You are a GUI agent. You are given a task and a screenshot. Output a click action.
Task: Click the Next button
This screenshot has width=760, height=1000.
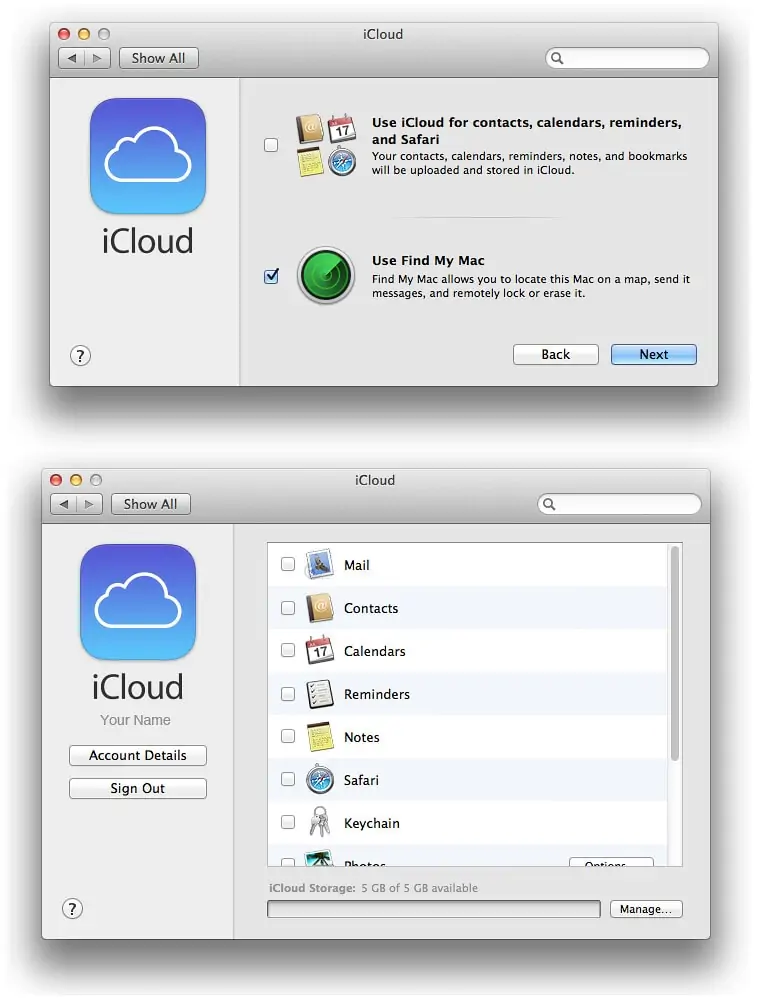point(654,355)
